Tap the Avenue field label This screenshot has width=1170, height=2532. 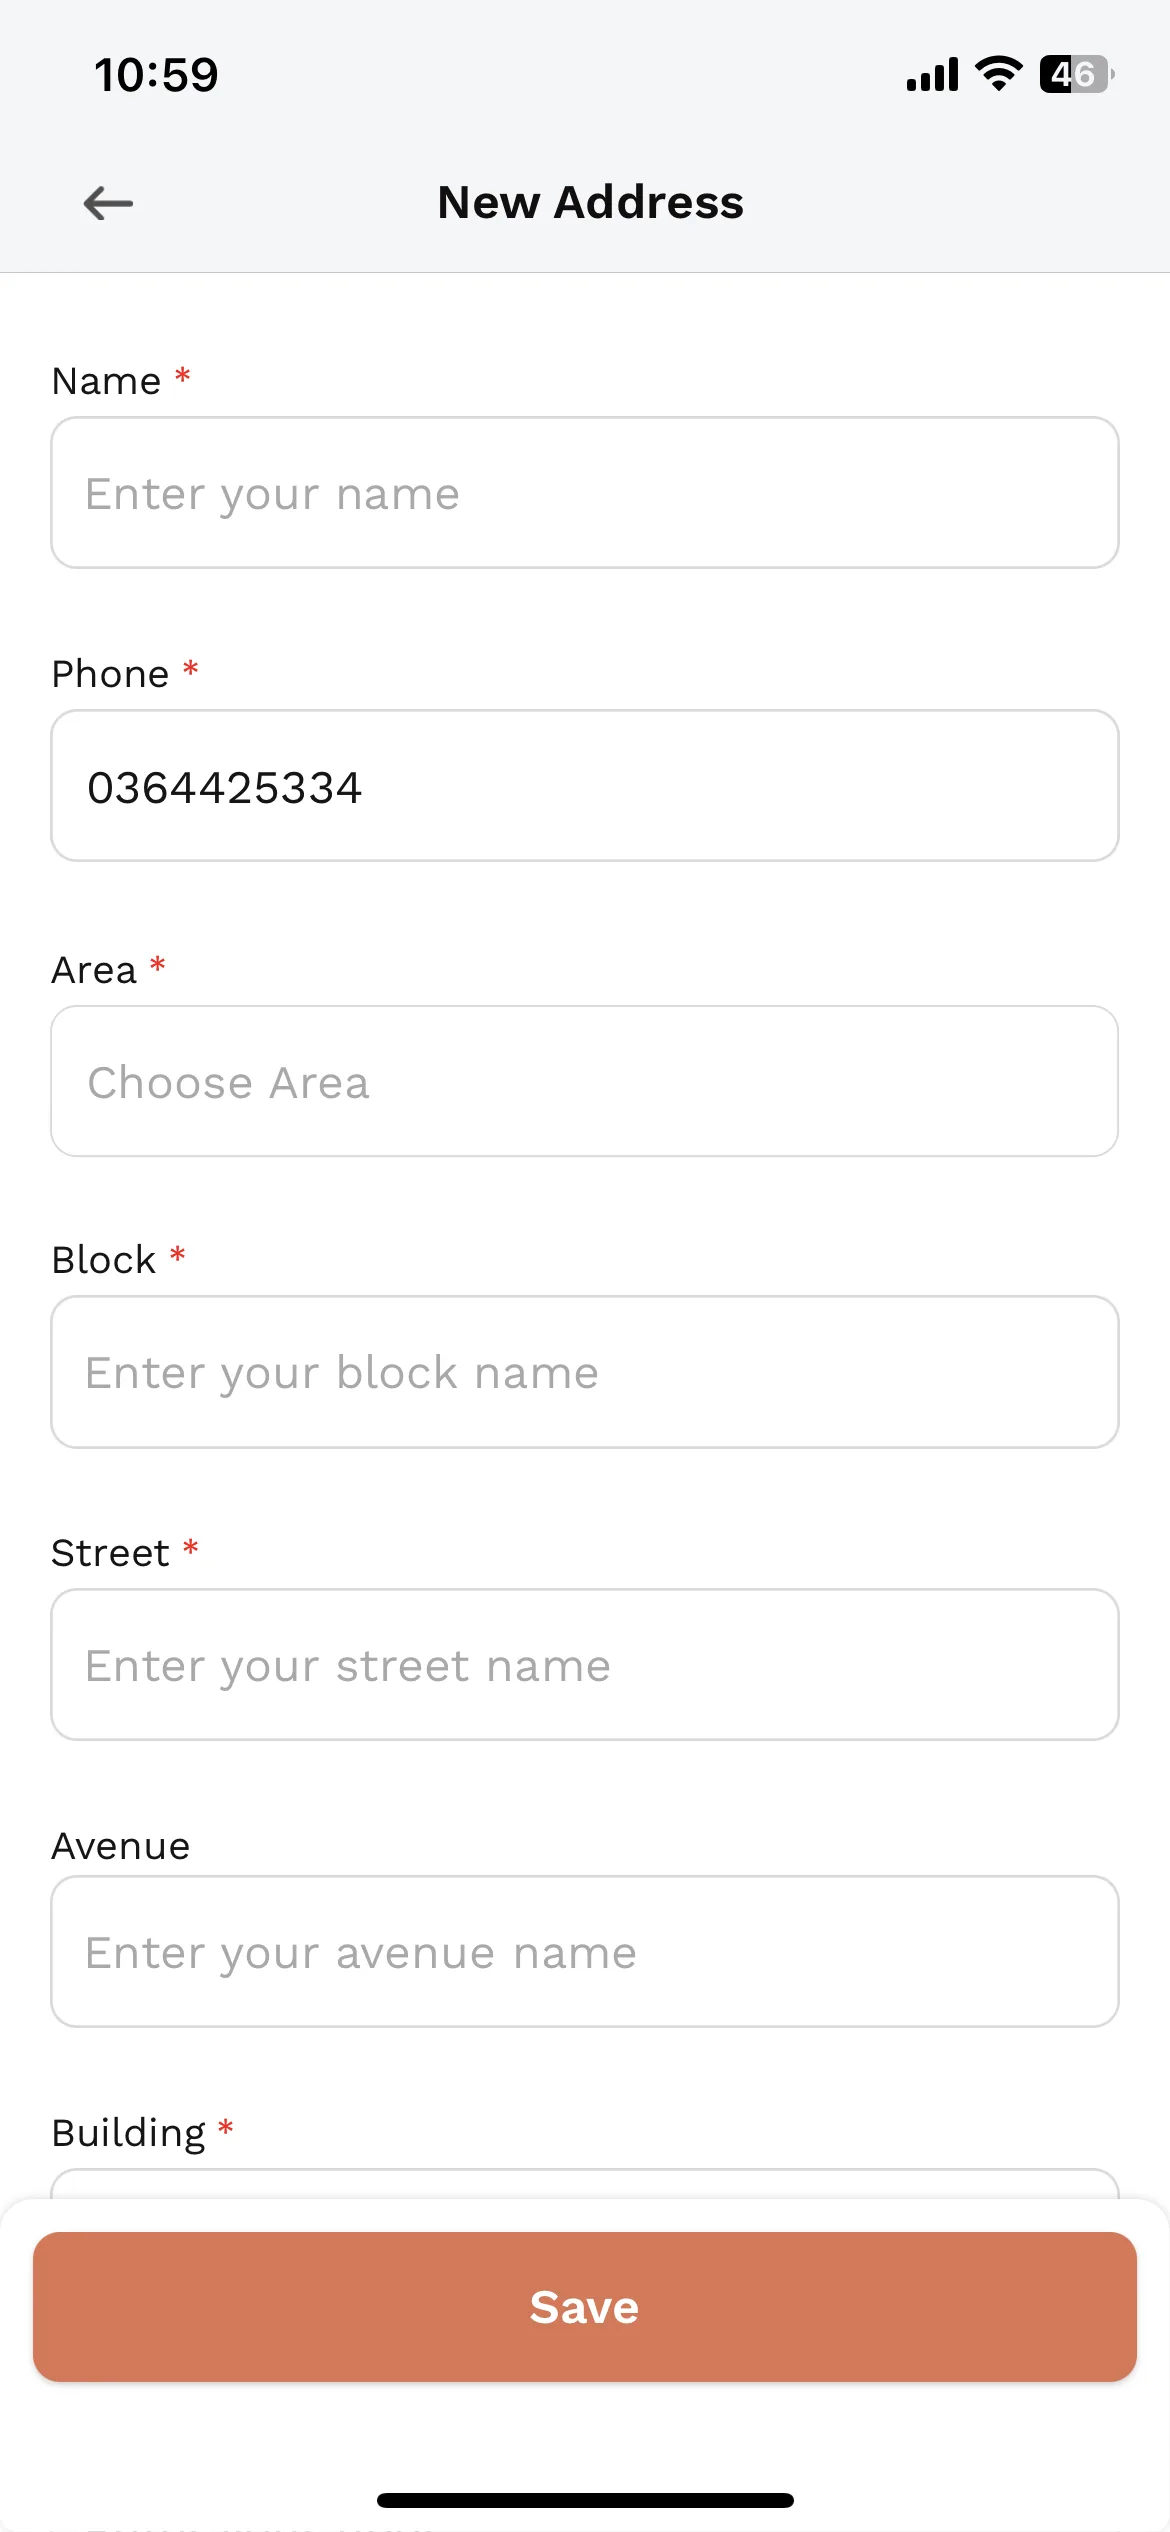tap(121, 1846)
